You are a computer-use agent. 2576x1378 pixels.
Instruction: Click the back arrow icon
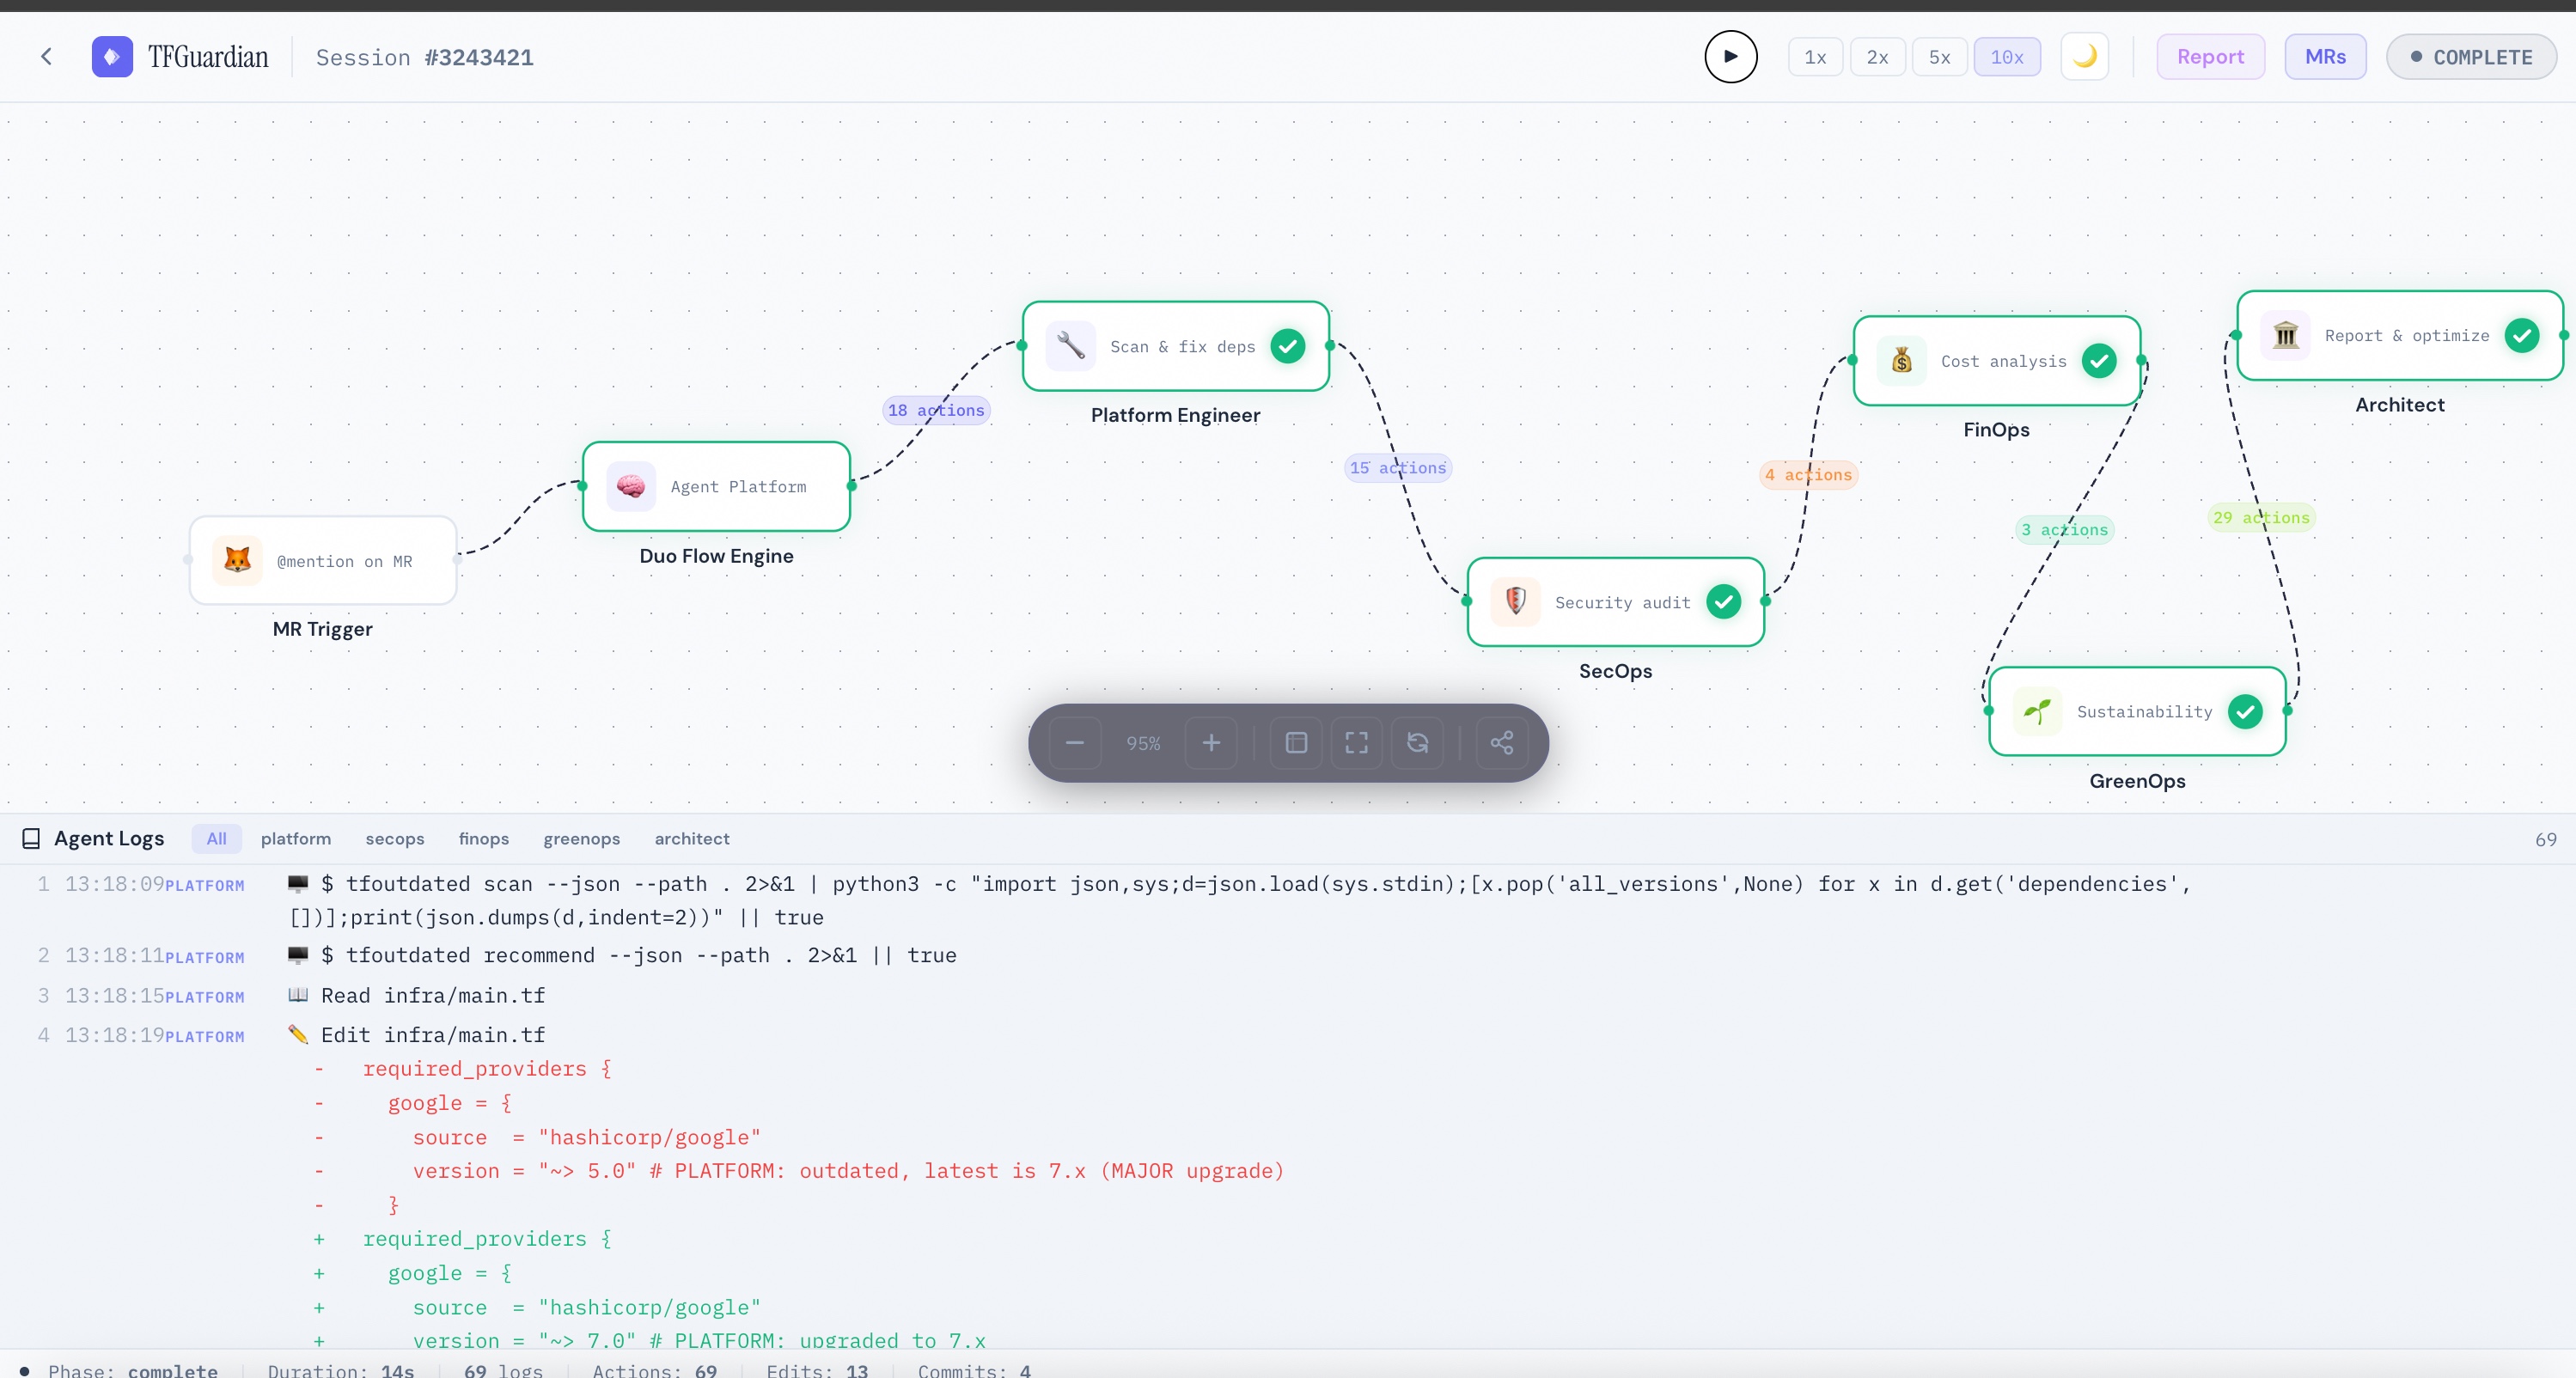click(x=46, y=57)
